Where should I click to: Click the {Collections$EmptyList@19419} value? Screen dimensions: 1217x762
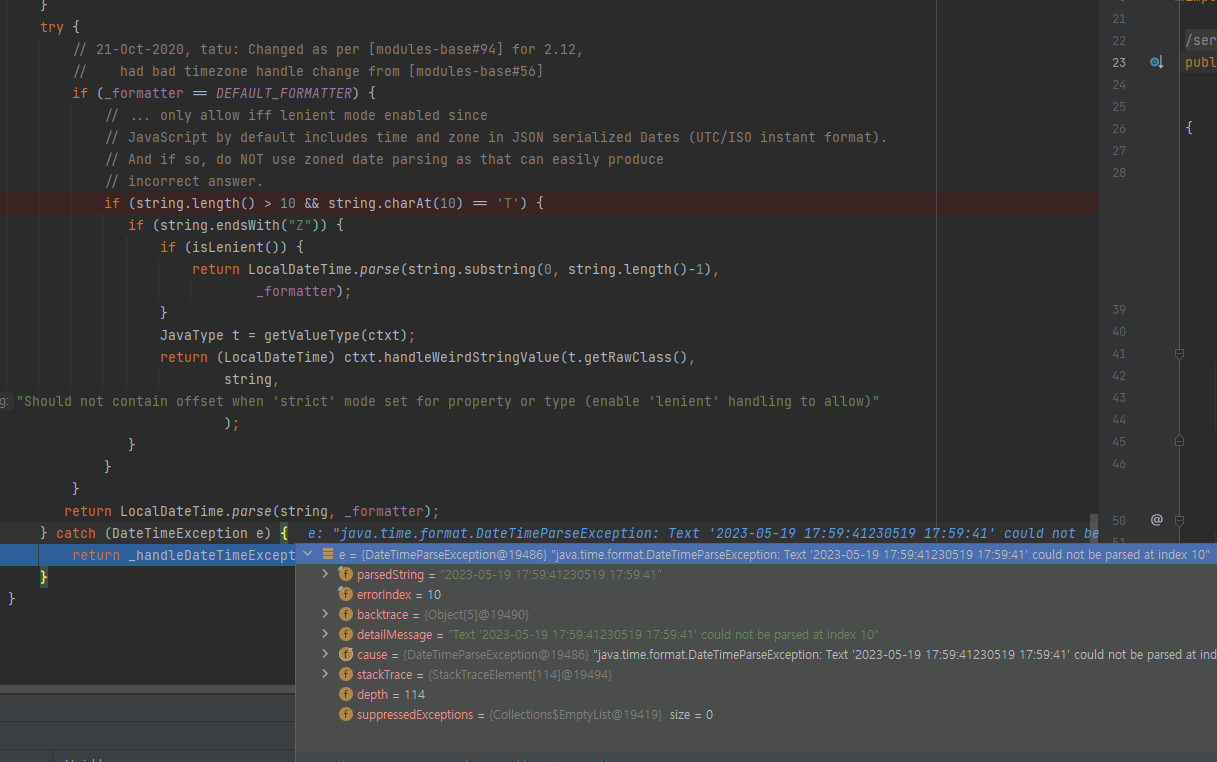click(575, 715)
